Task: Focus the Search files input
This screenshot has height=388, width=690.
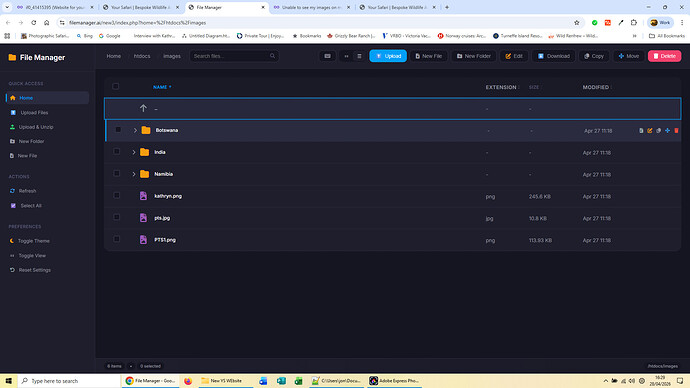Action: [234, 56]
